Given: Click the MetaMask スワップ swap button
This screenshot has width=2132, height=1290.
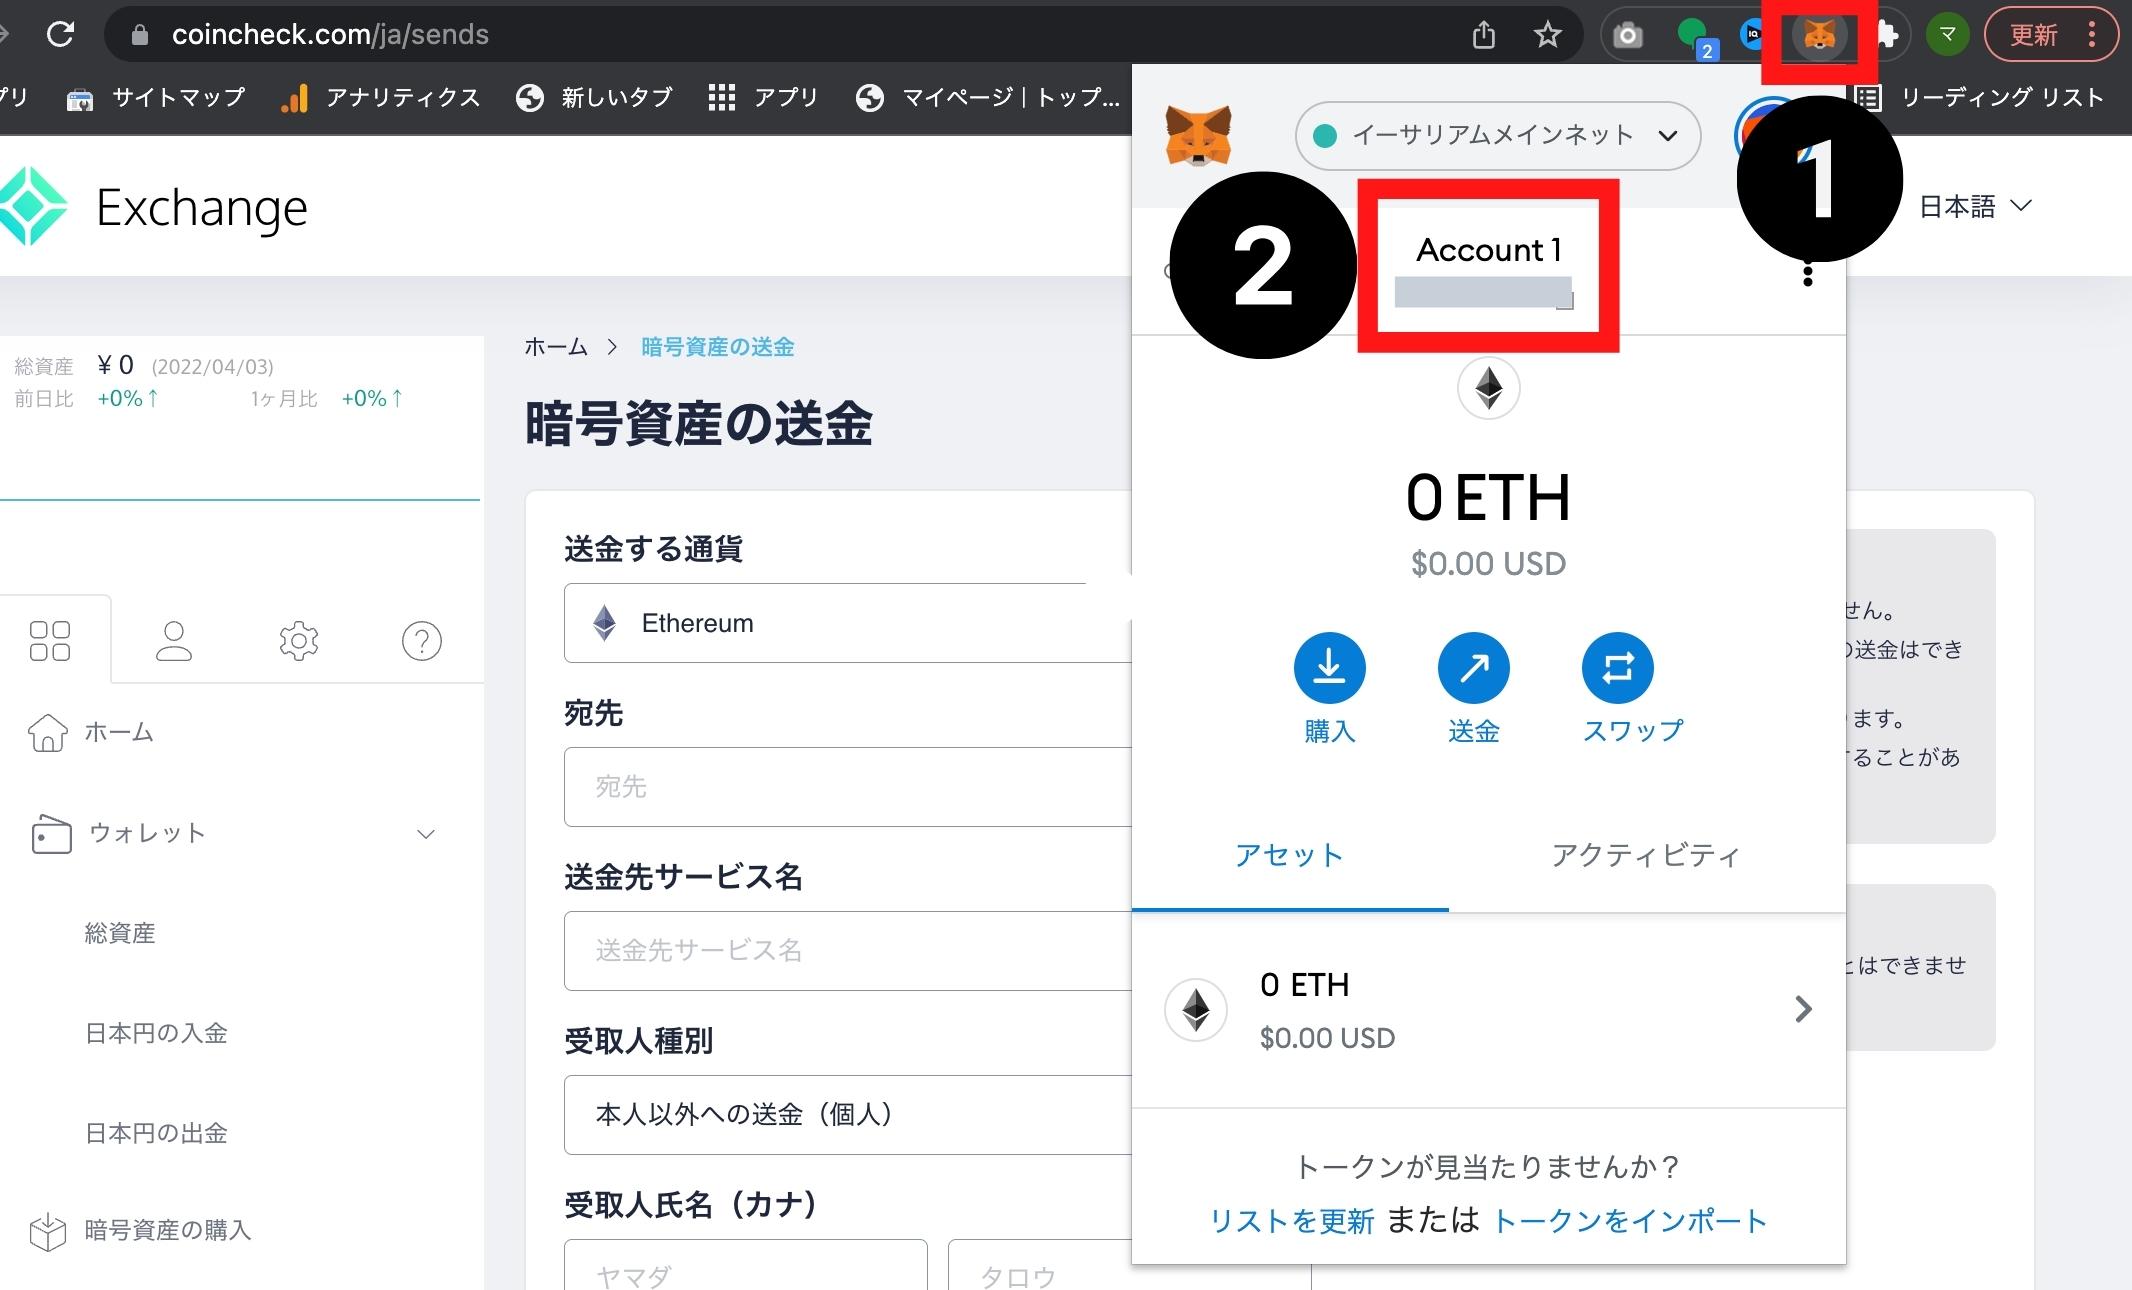Looking at the screenshot, I should pos(1632,689).
